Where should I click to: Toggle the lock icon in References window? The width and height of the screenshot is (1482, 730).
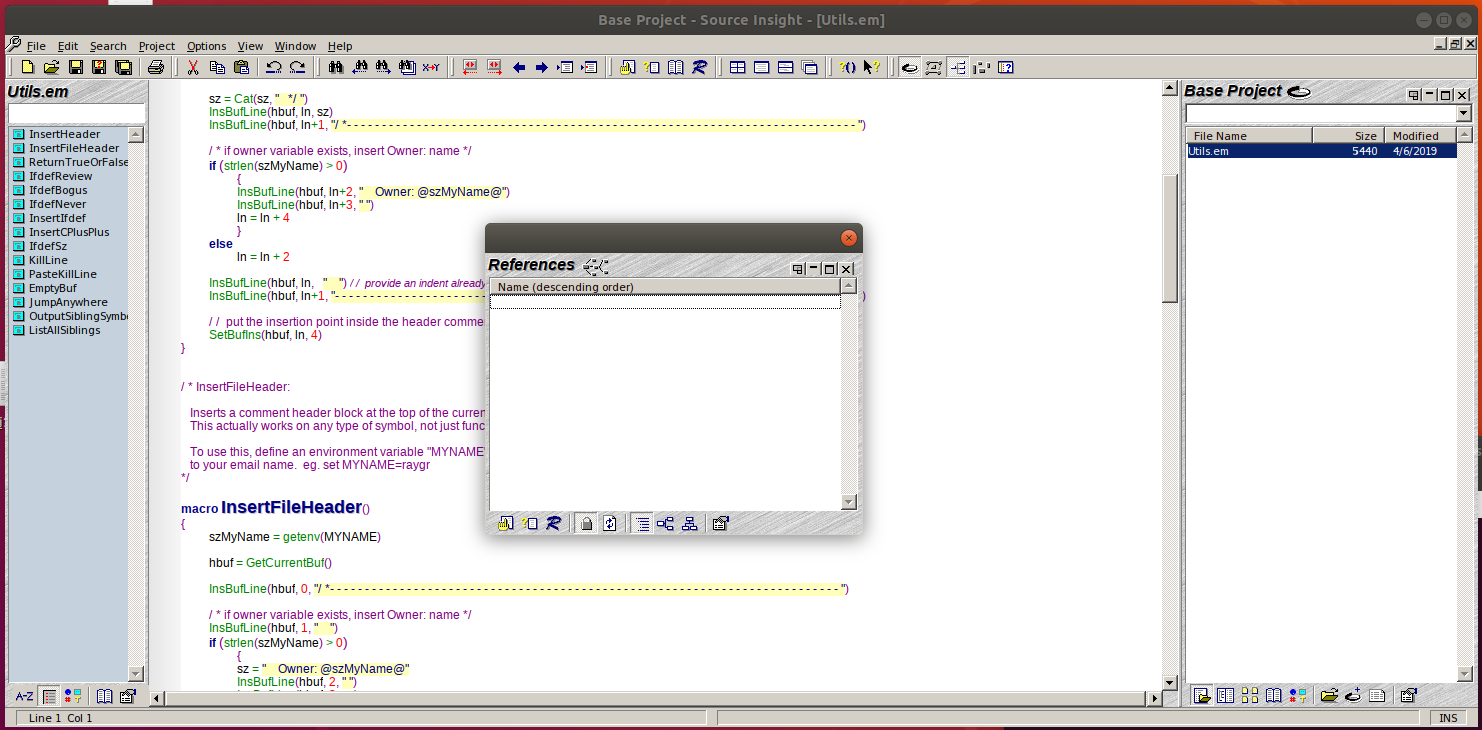click(x=585, y=522)
